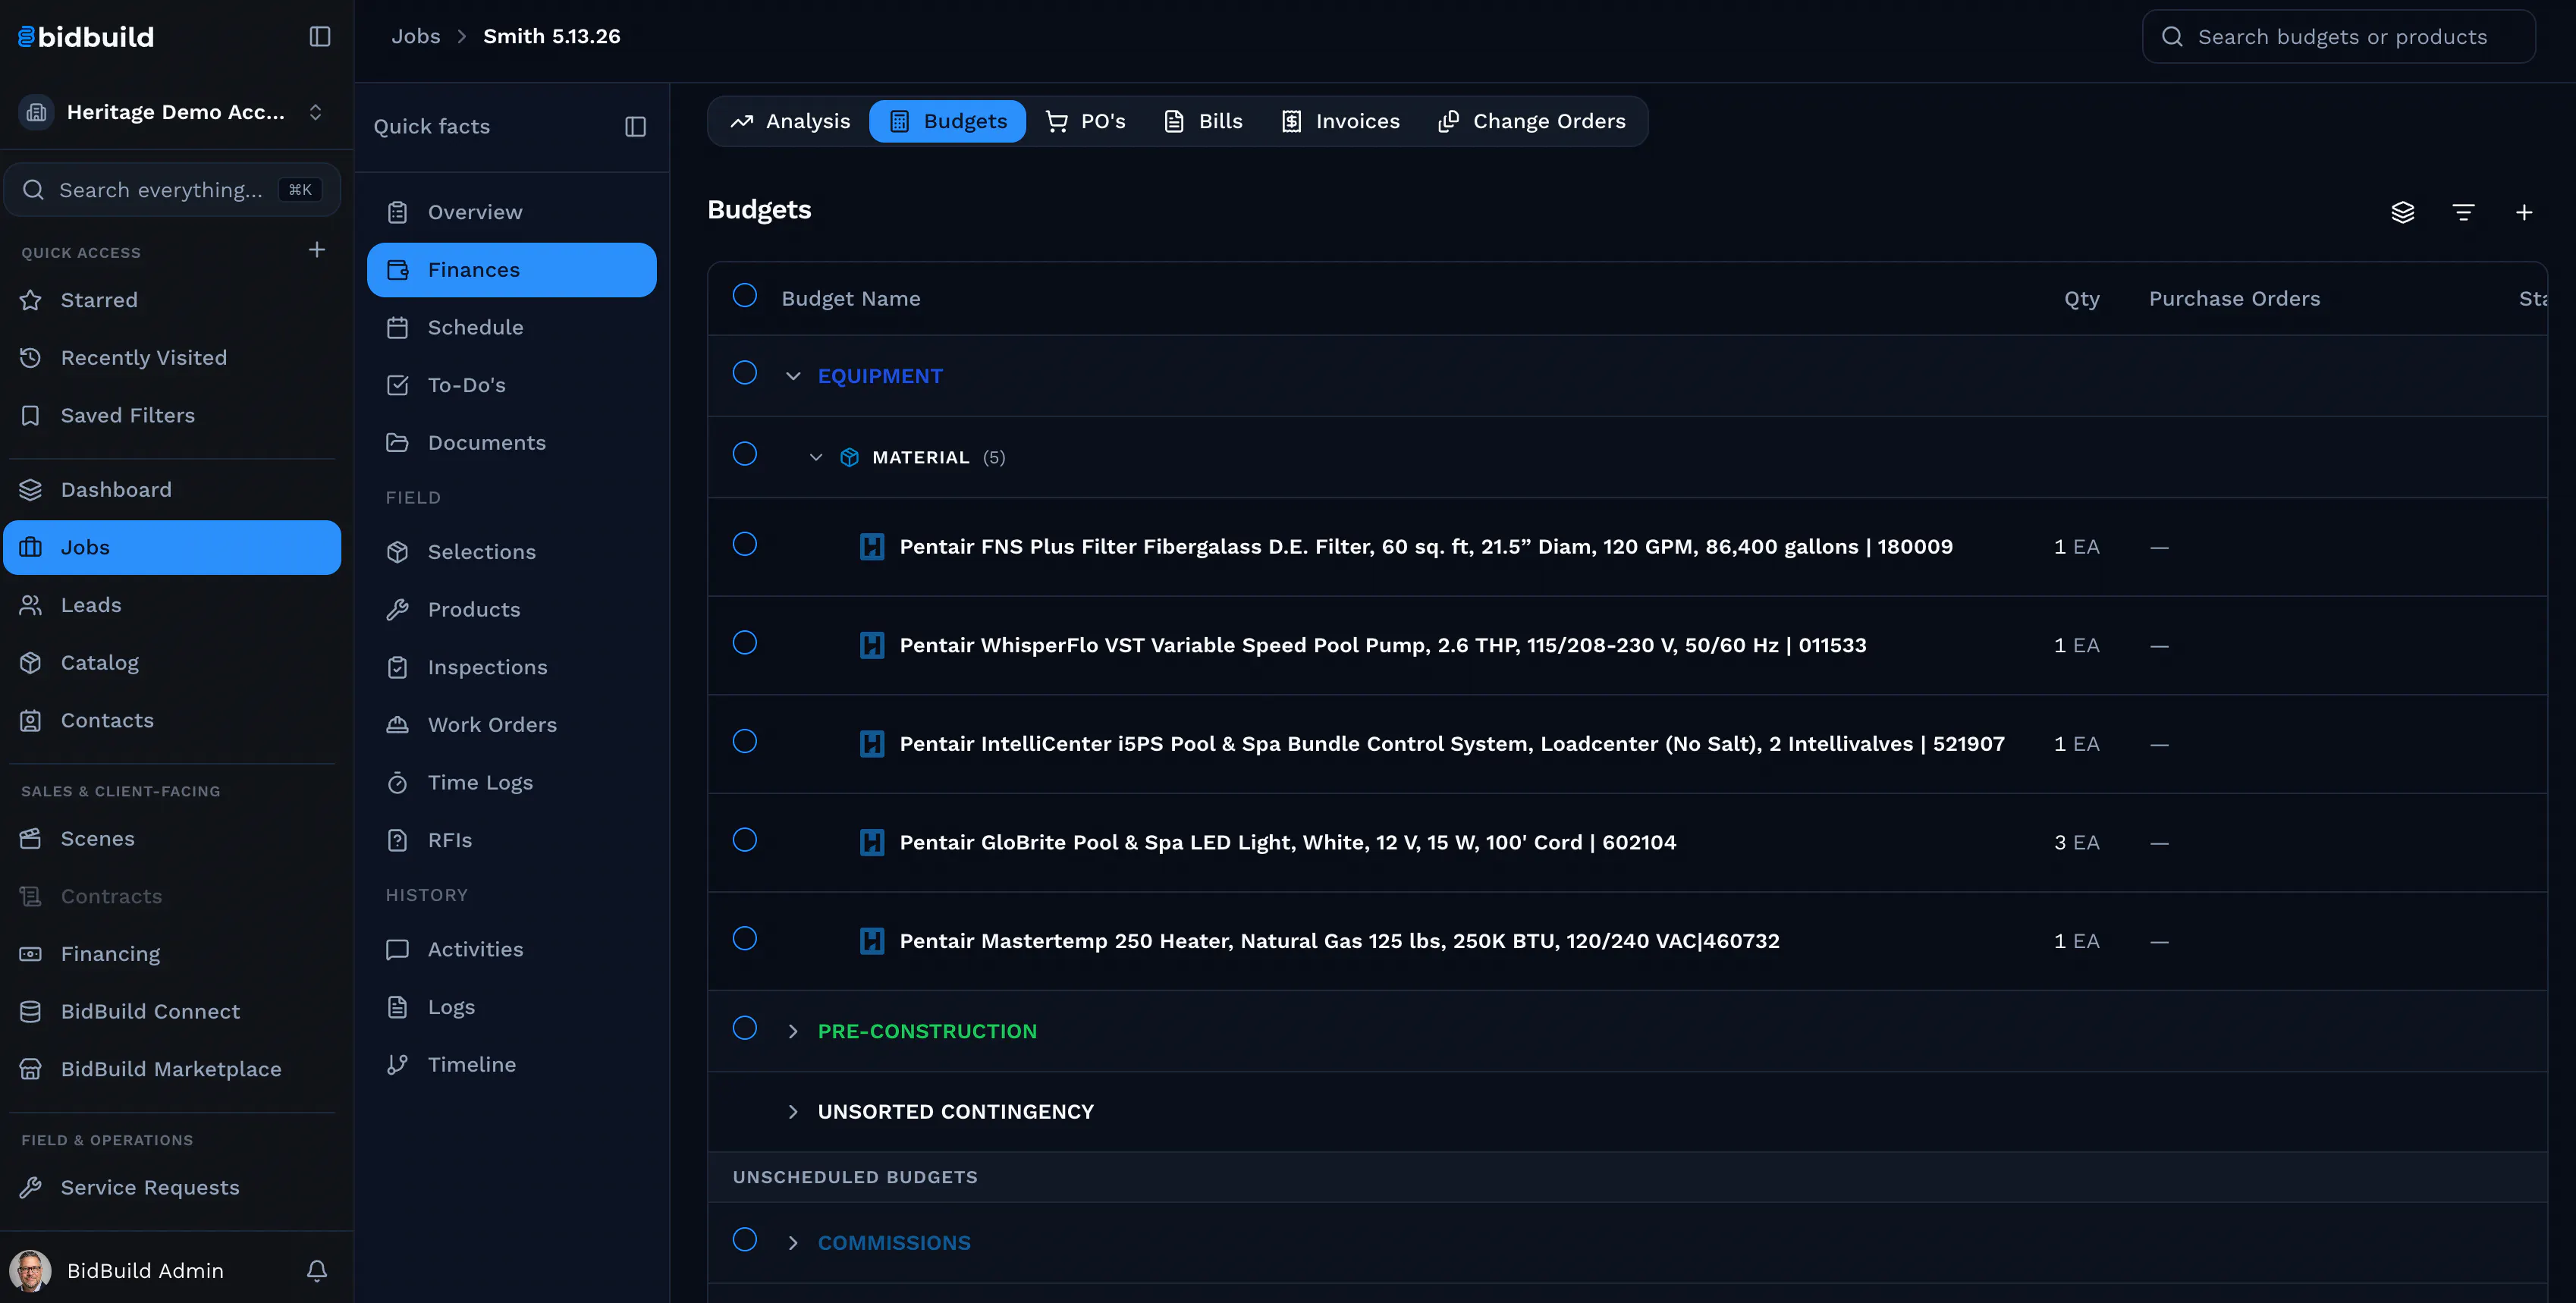Click the Qty column header

(x=2081, y=299)
